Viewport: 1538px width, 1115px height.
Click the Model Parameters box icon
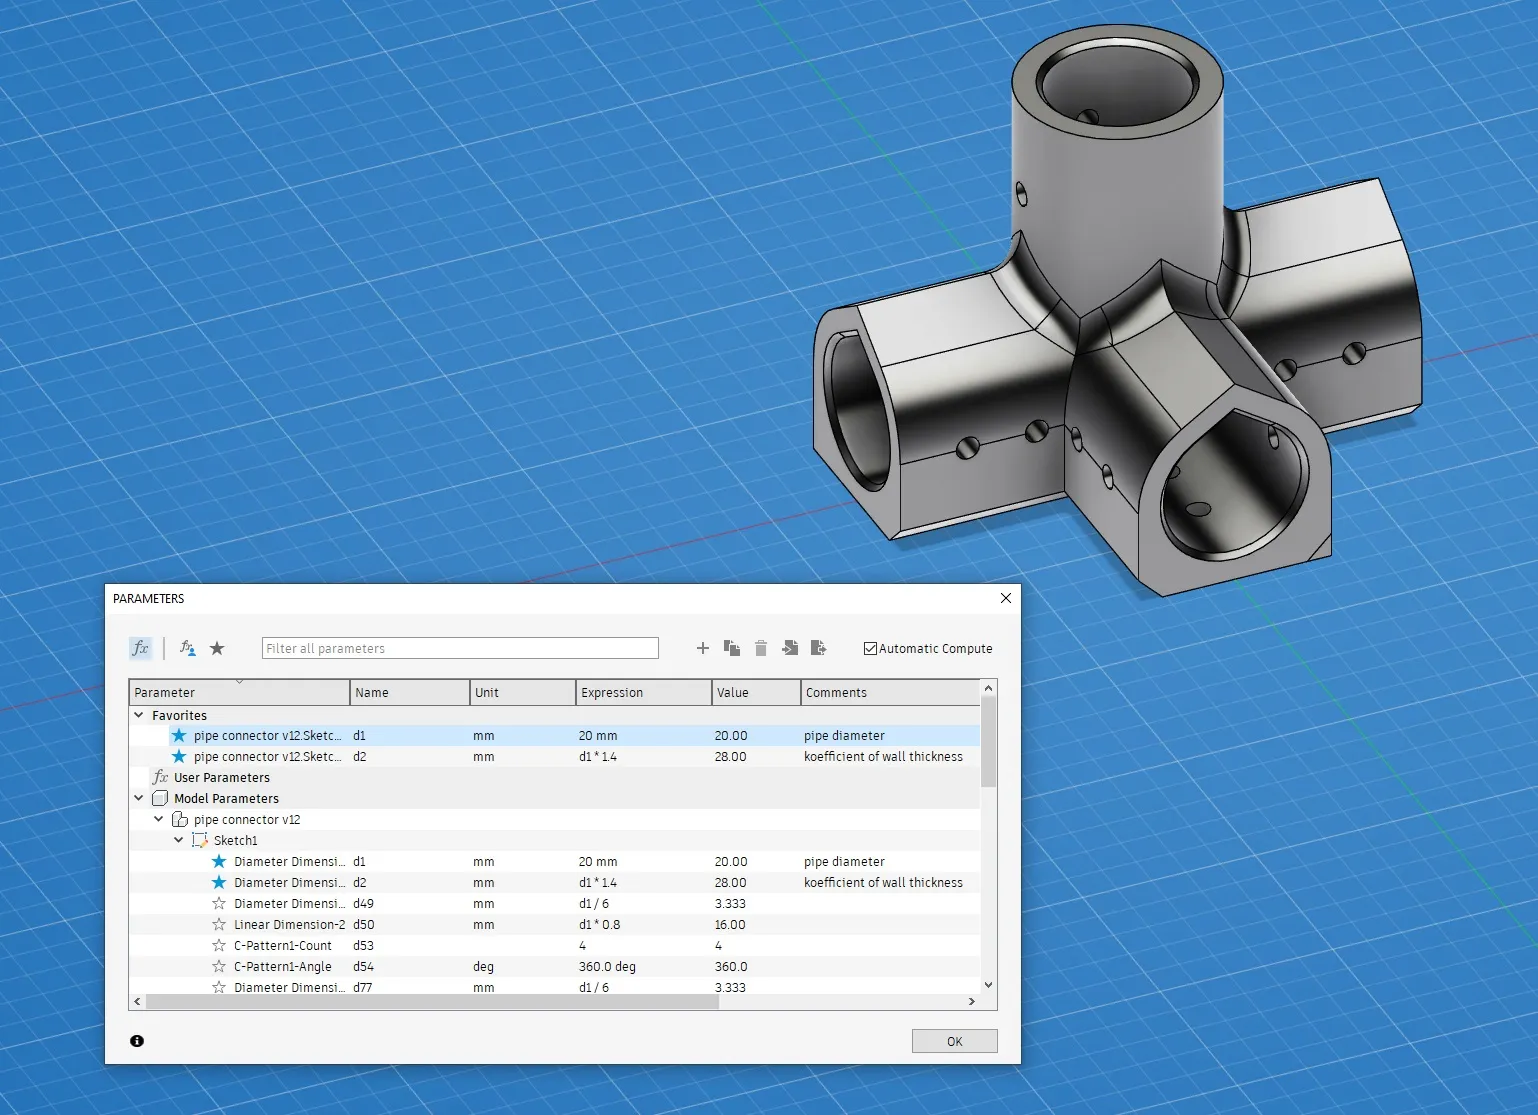pos(160,798)
